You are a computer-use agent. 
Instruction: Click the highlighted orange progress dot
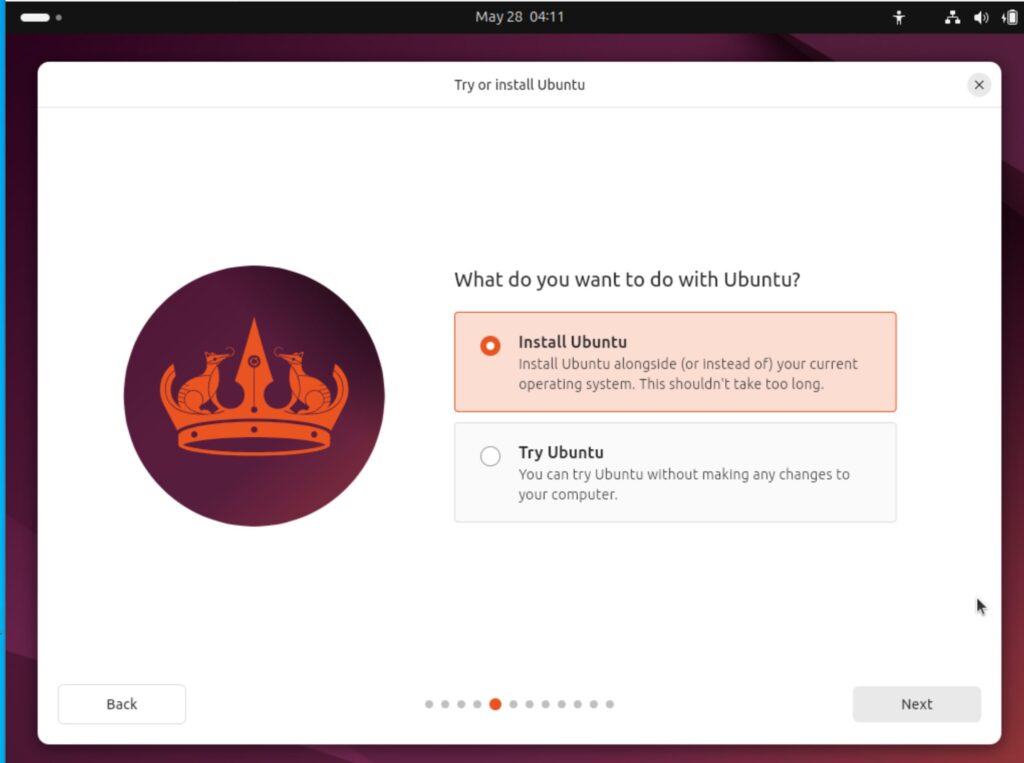(496, 704)
